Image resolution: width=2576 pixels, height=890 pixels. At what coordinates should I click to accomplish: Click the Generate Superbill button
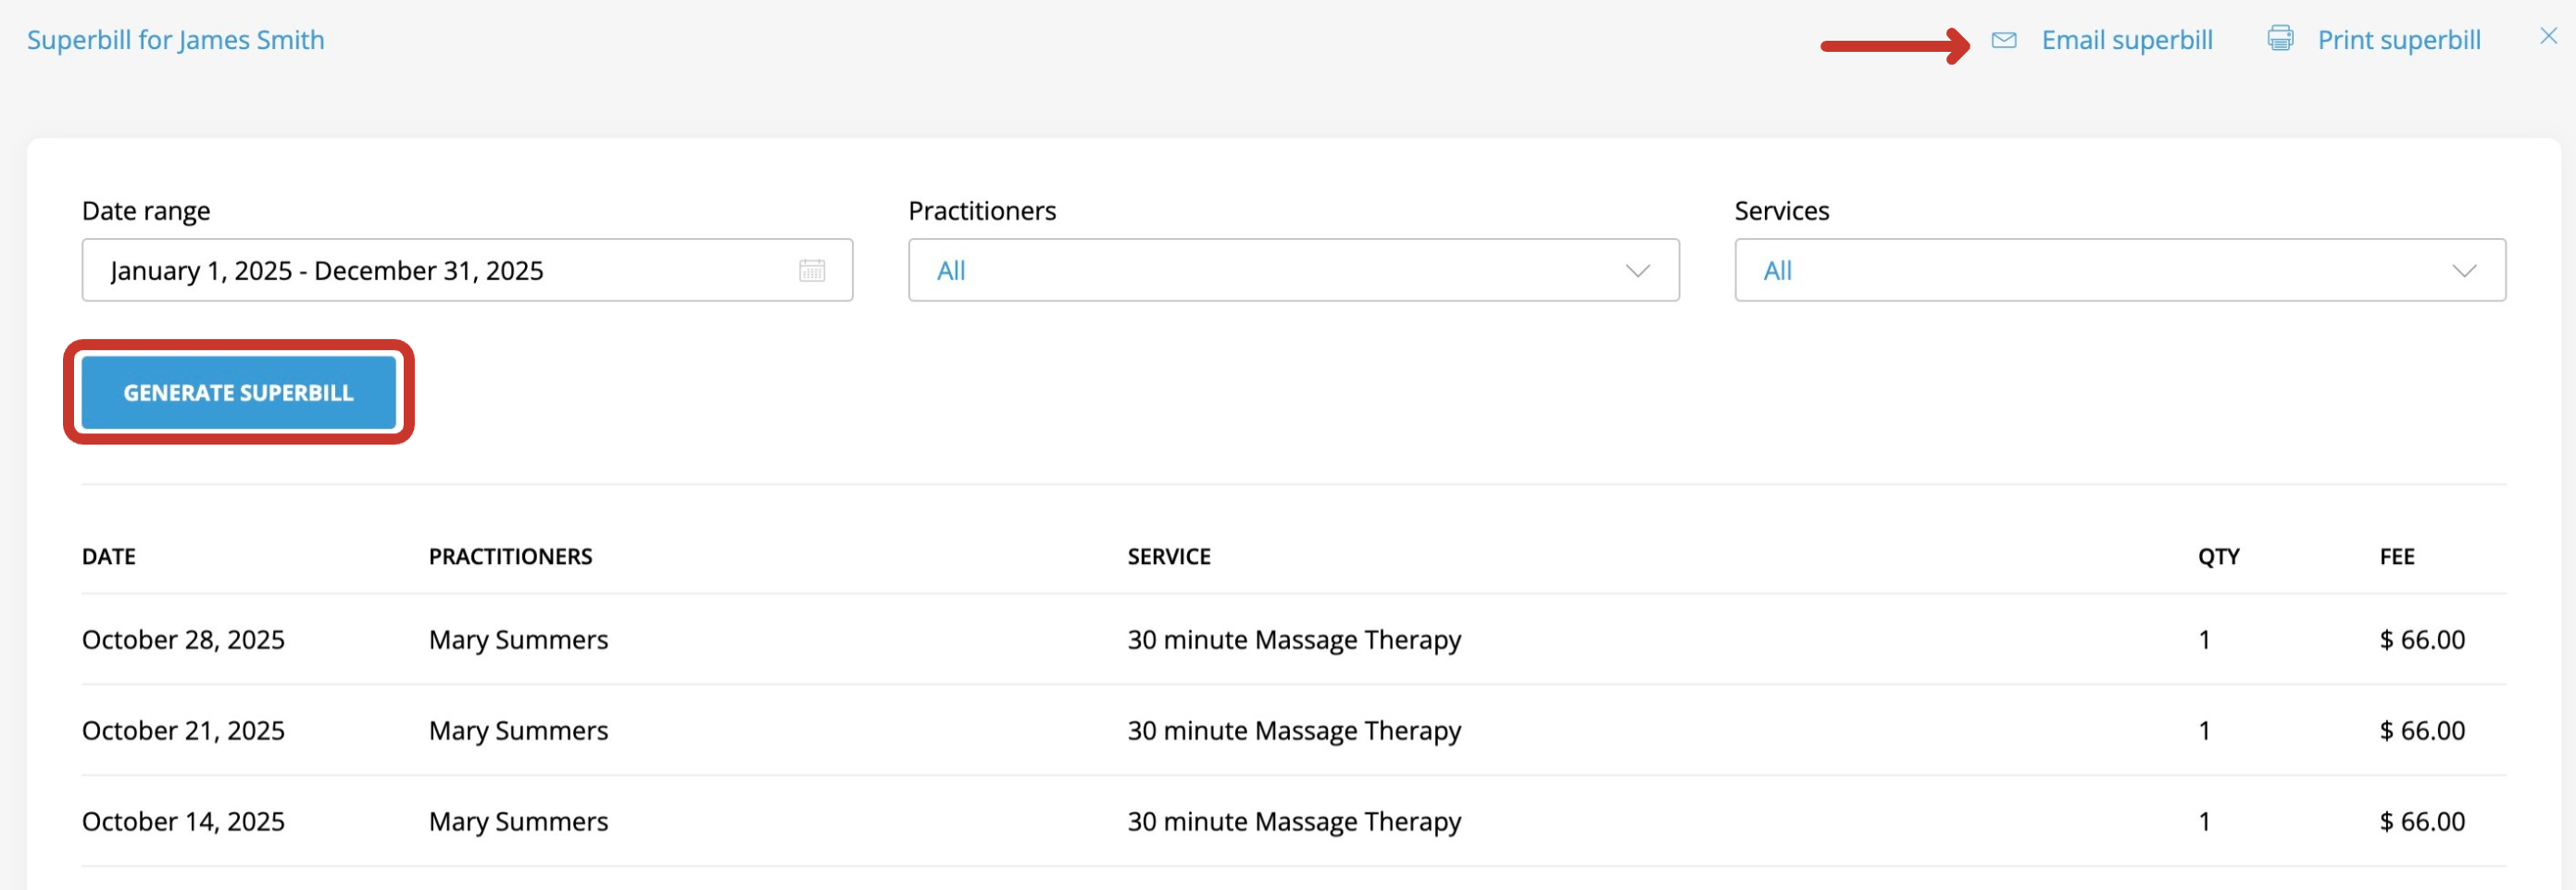239,393
